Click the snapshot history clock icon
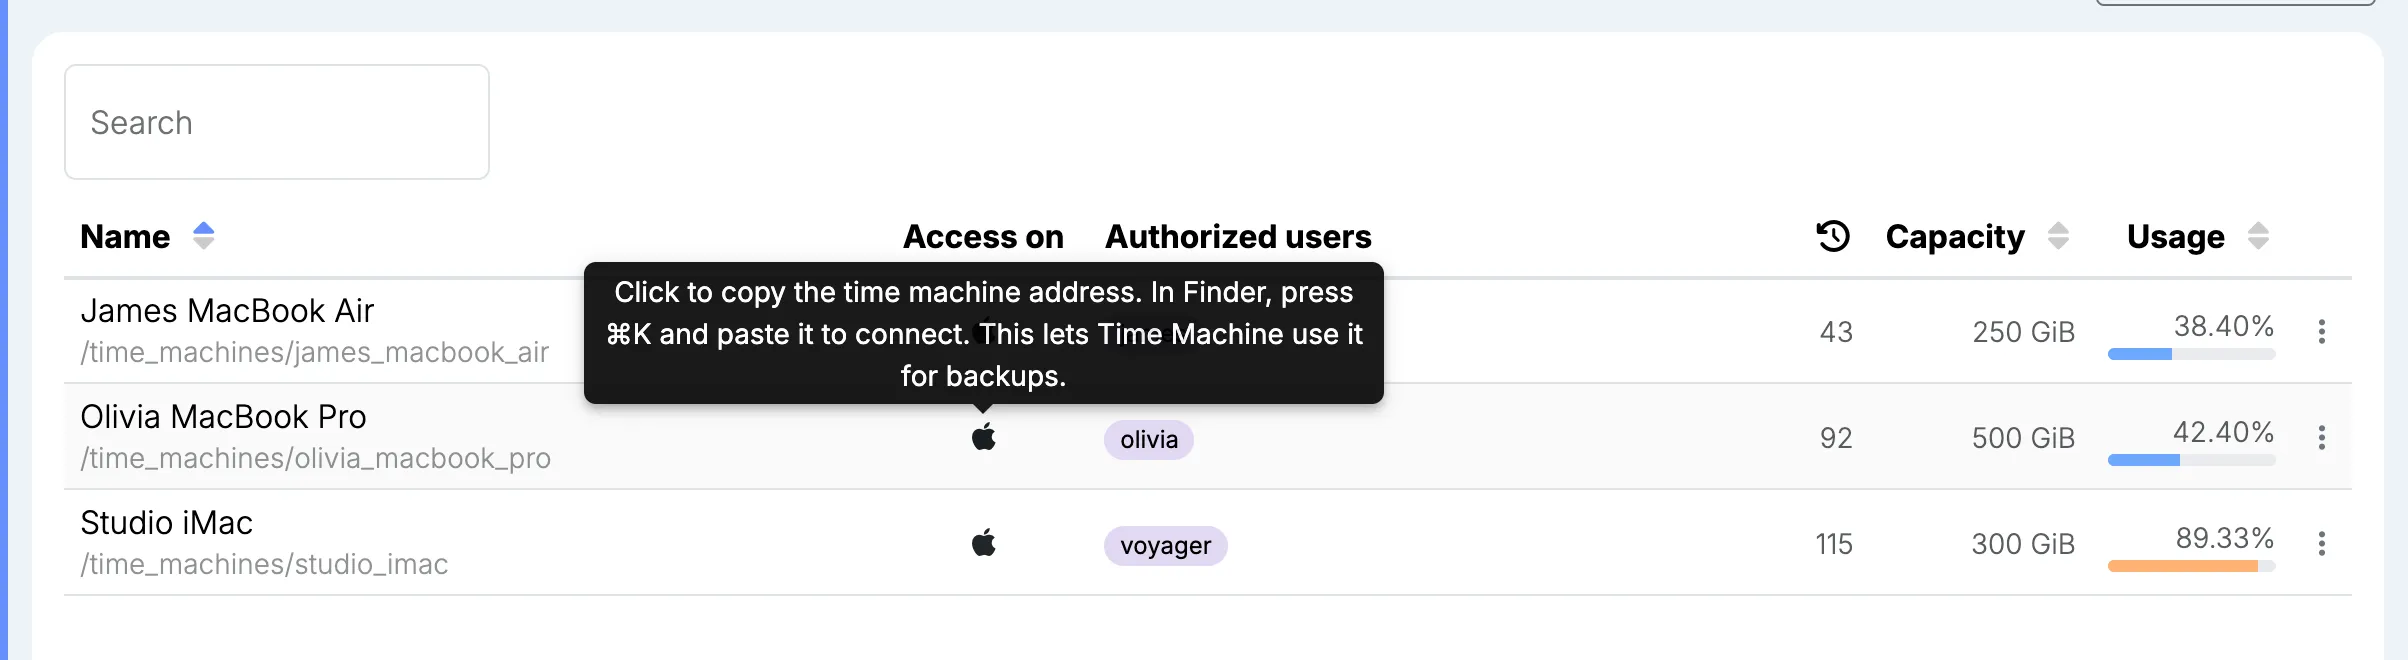This screenshot has height=660, width=2408. (1833, 236)
